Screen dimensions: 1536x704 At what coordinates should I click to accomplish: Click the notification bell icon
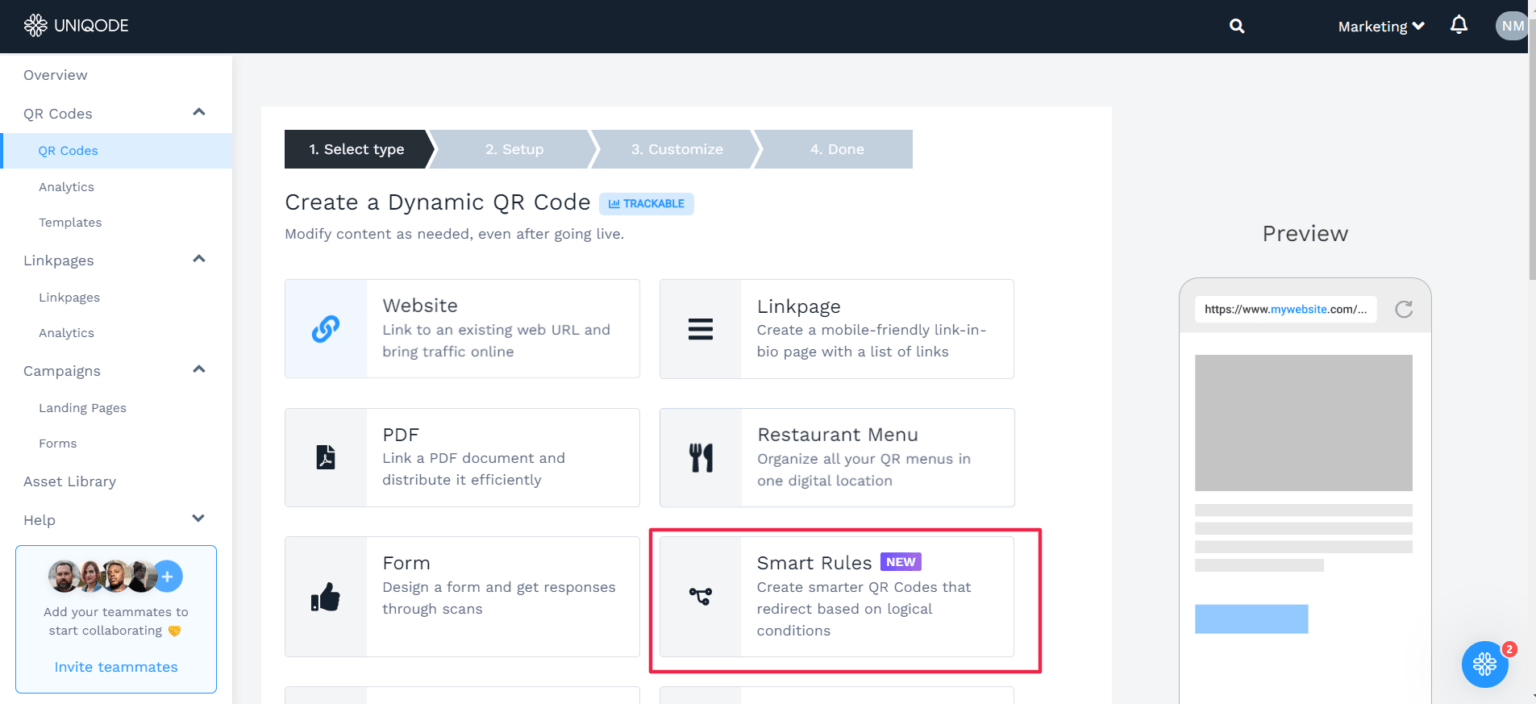1459,25
